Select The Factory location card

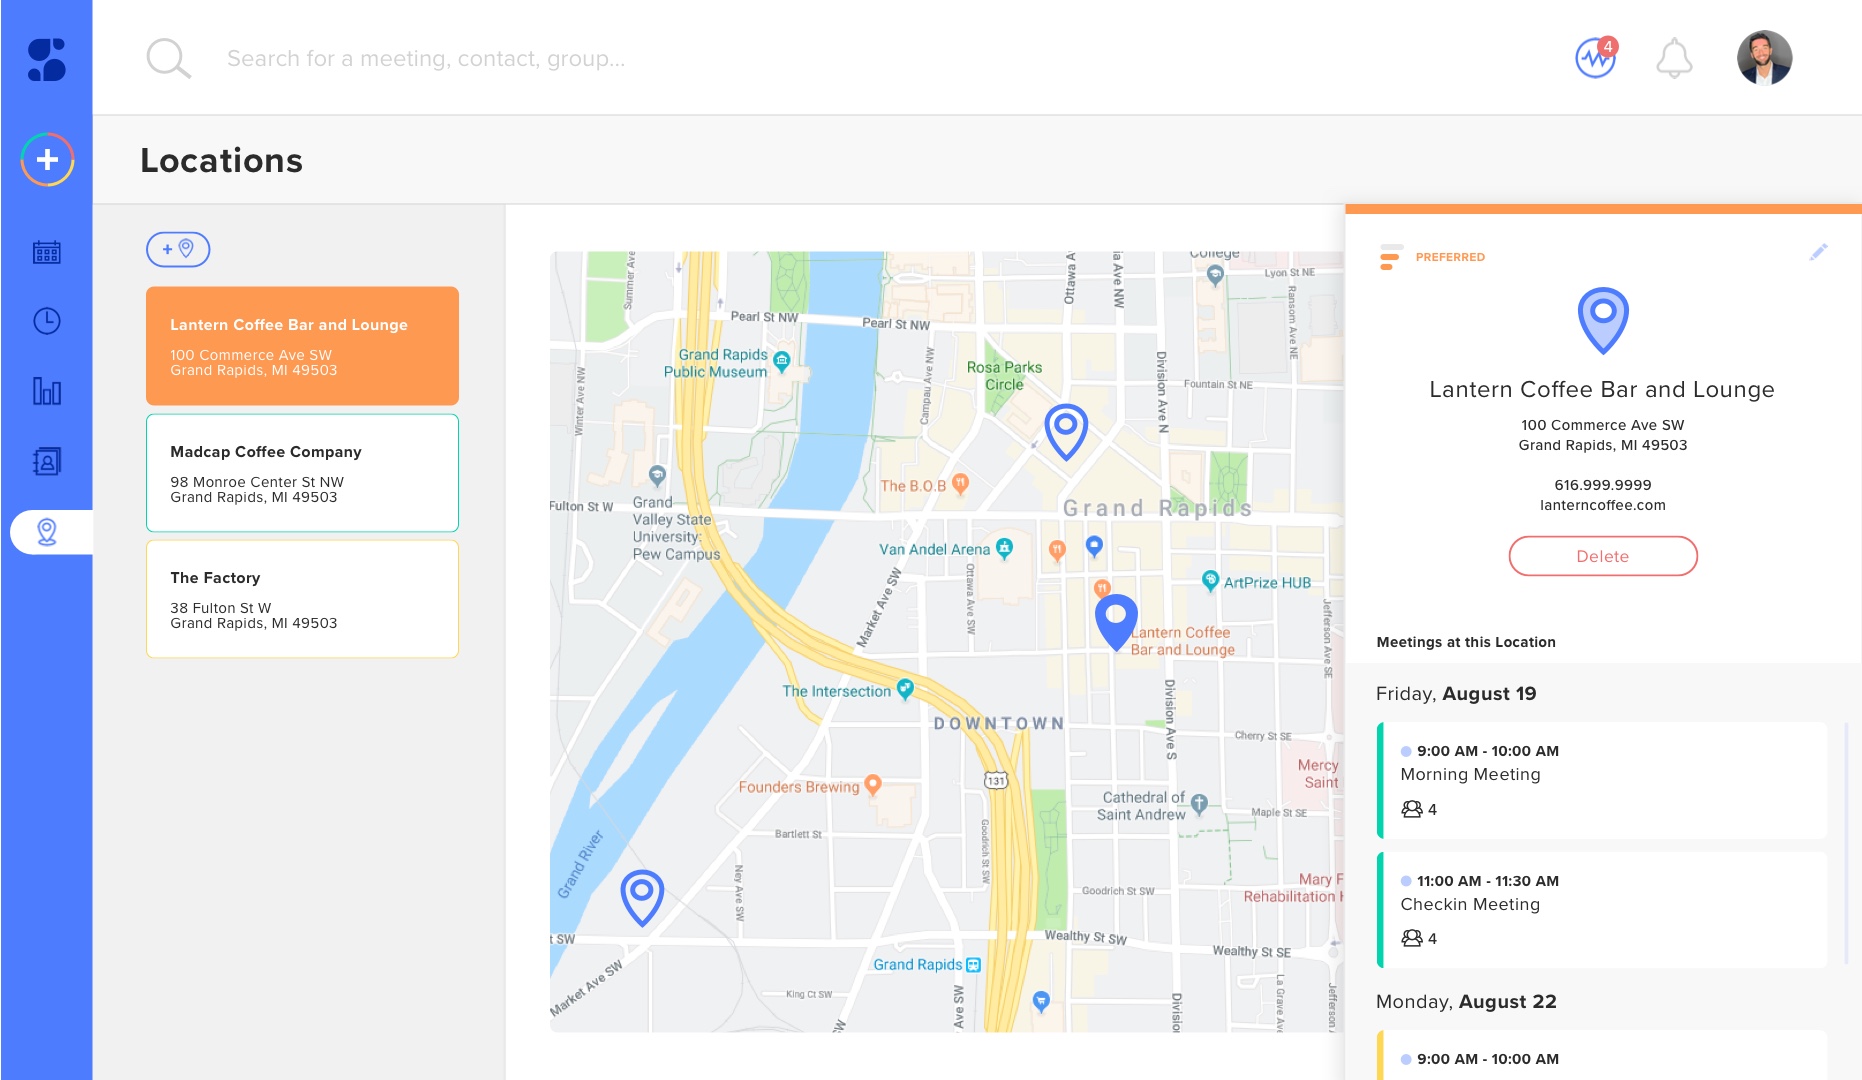(302, 599)
